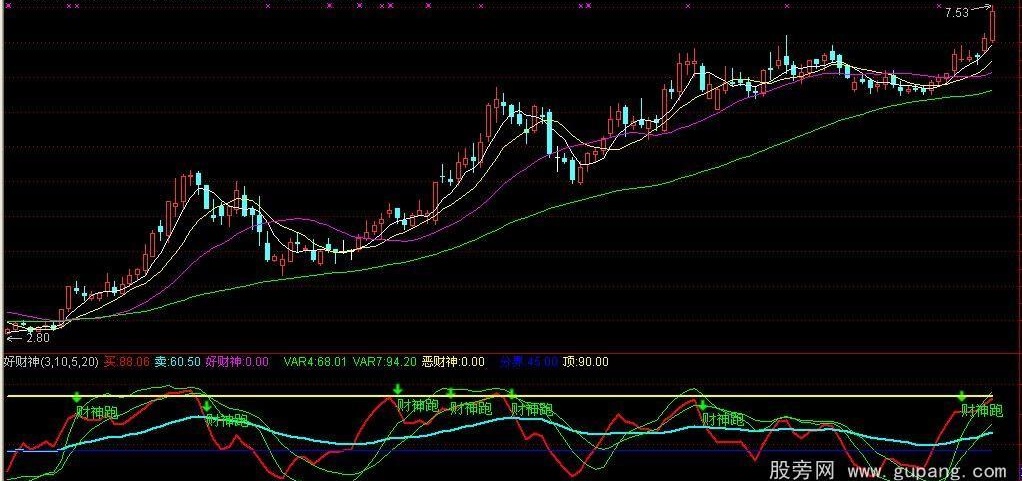Click the magenta 好财神:0.00 readout

point(237,362)
